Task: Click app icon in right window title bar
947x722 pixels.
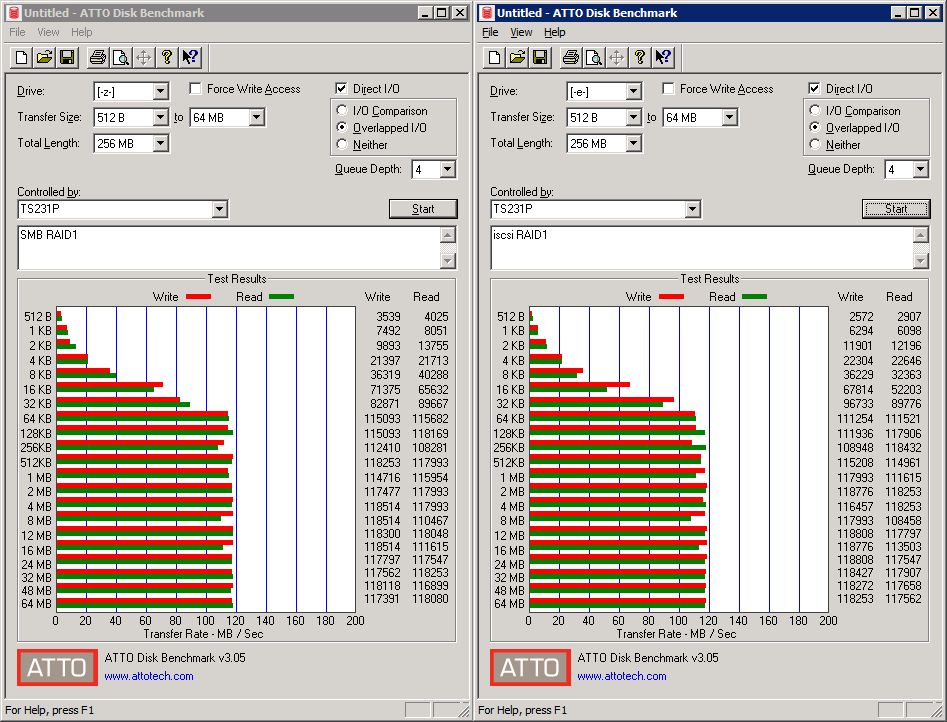Action: (x=487, y=13)
